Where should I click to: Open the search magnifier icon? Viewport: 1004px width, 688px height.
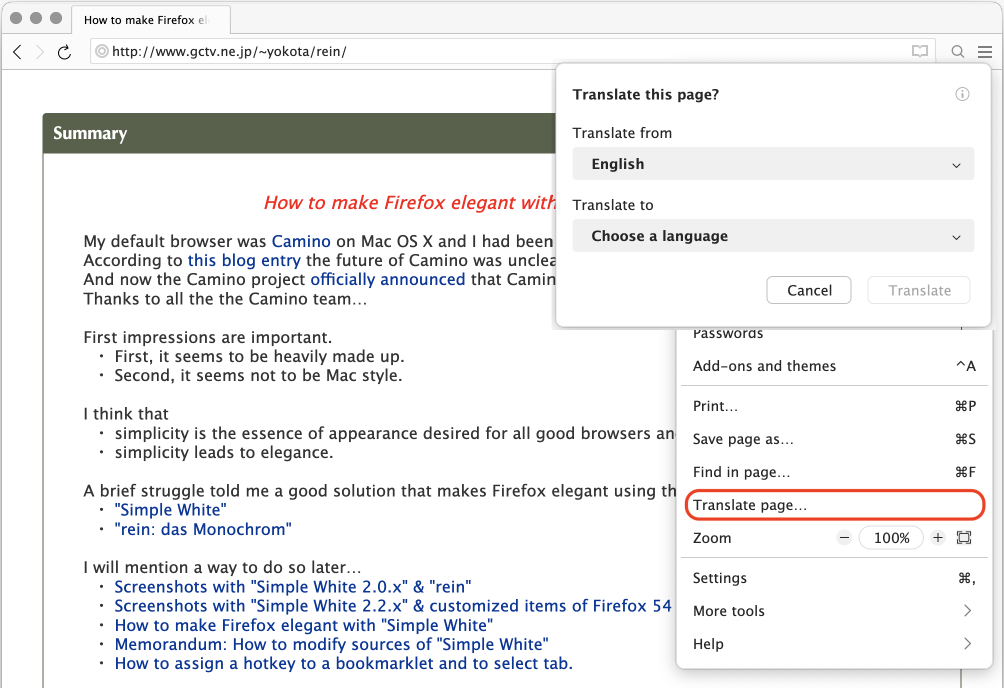[958, 52]
